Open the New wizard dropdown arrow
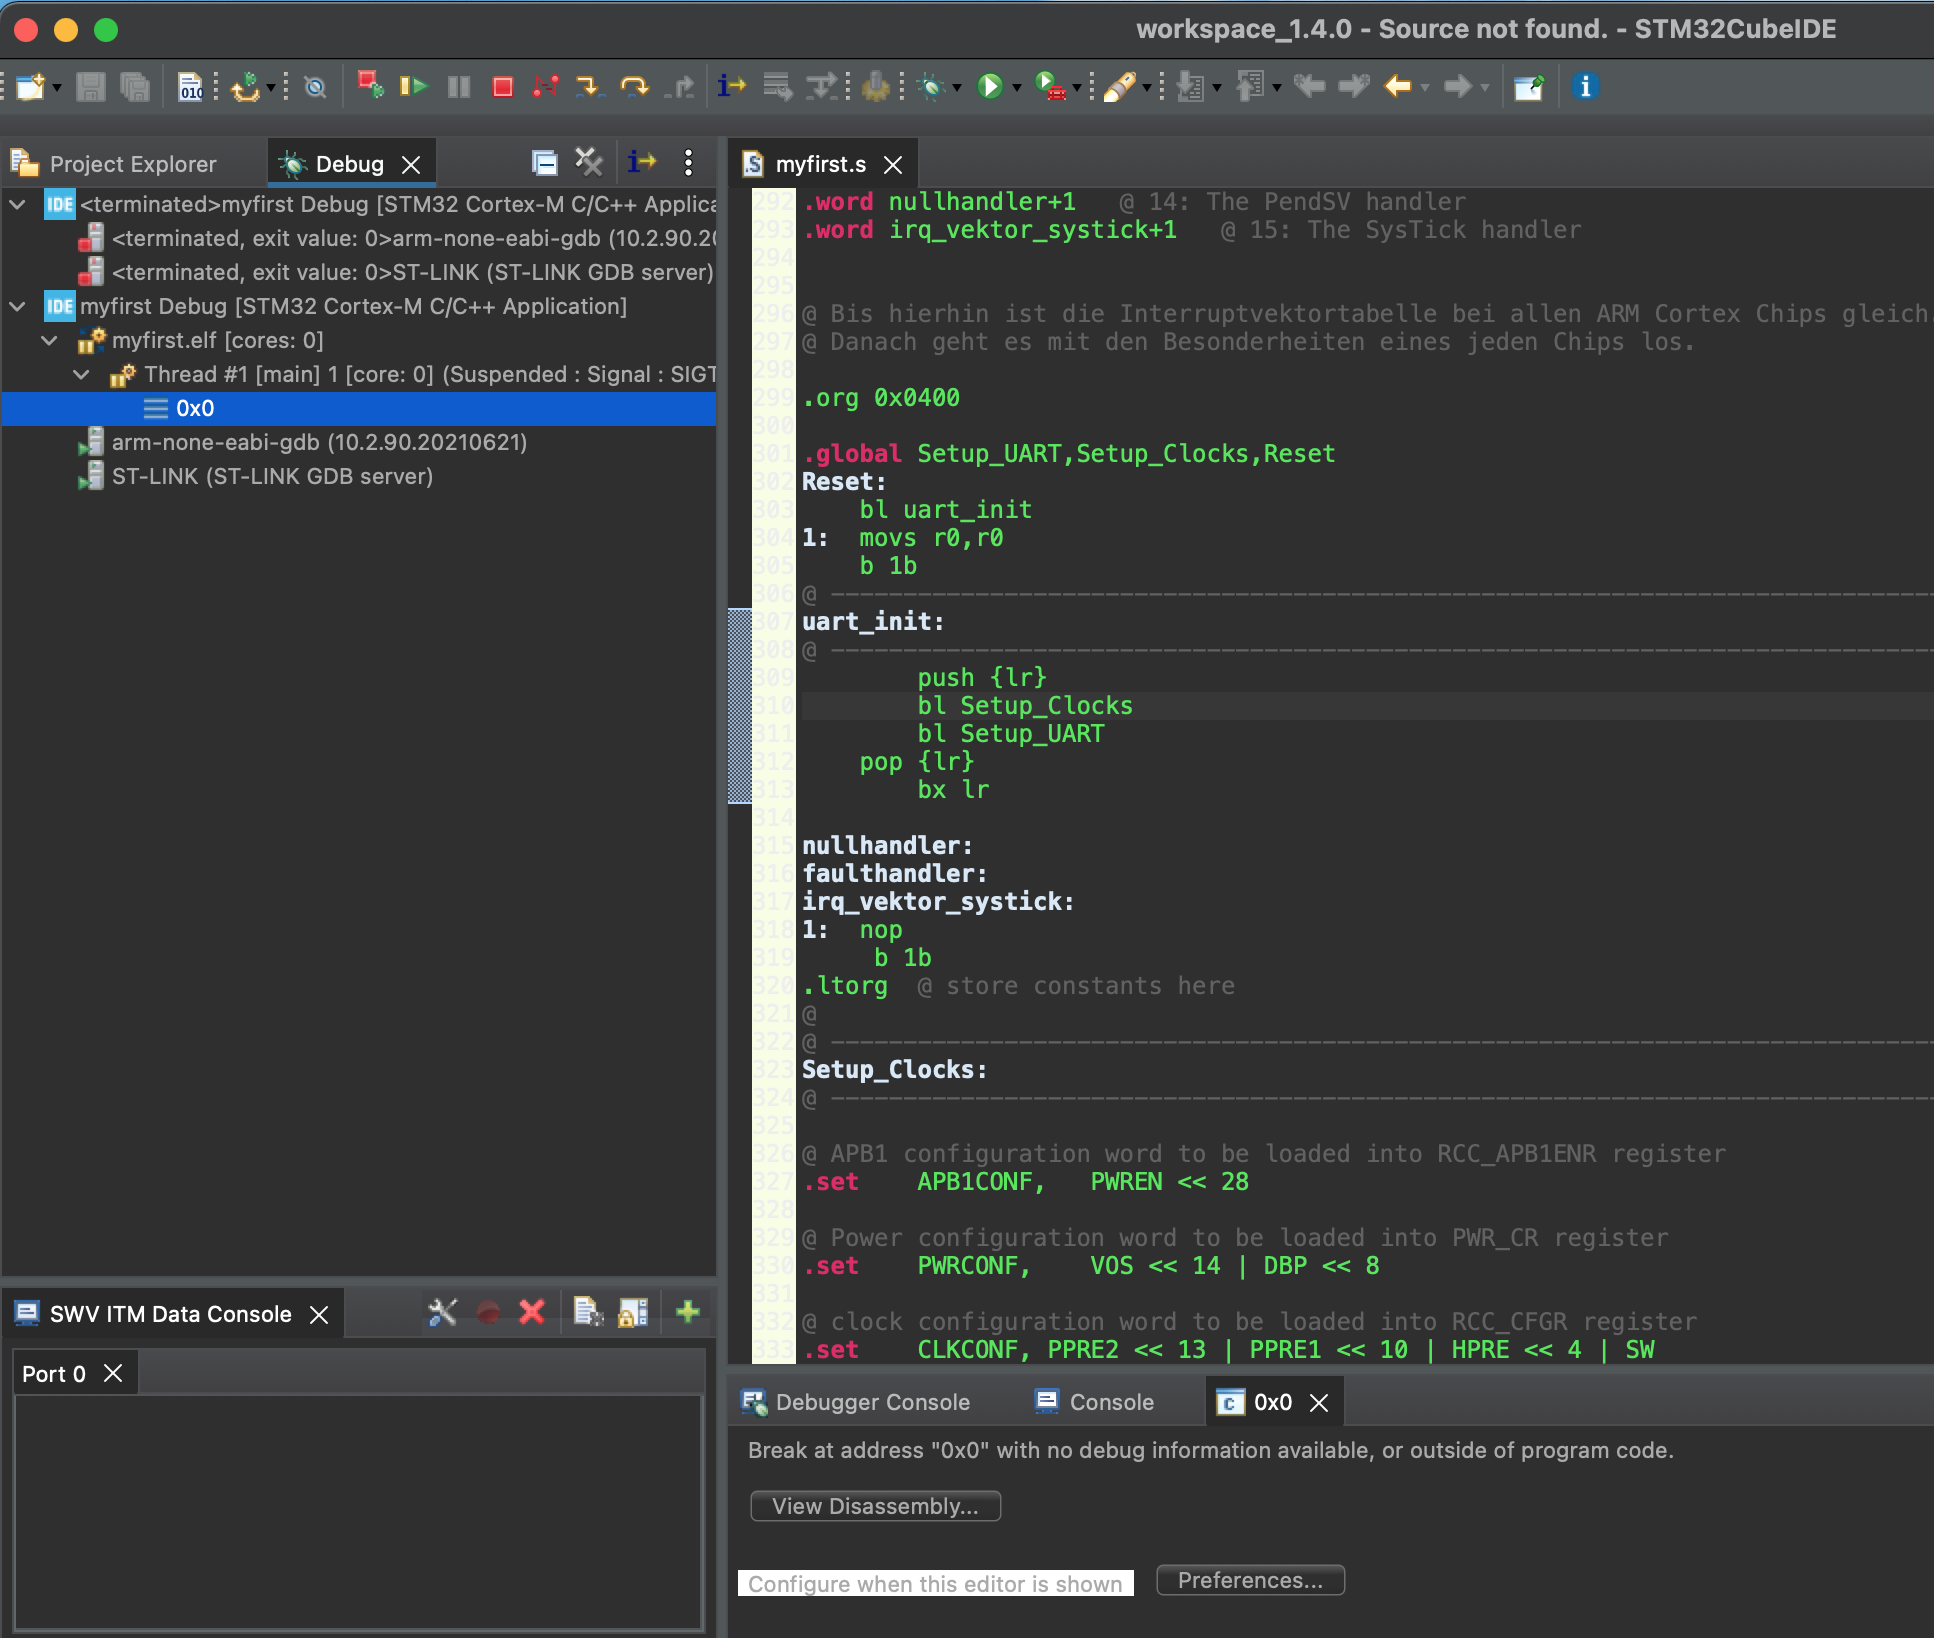 pyautogui.click(x=57, y=88)
